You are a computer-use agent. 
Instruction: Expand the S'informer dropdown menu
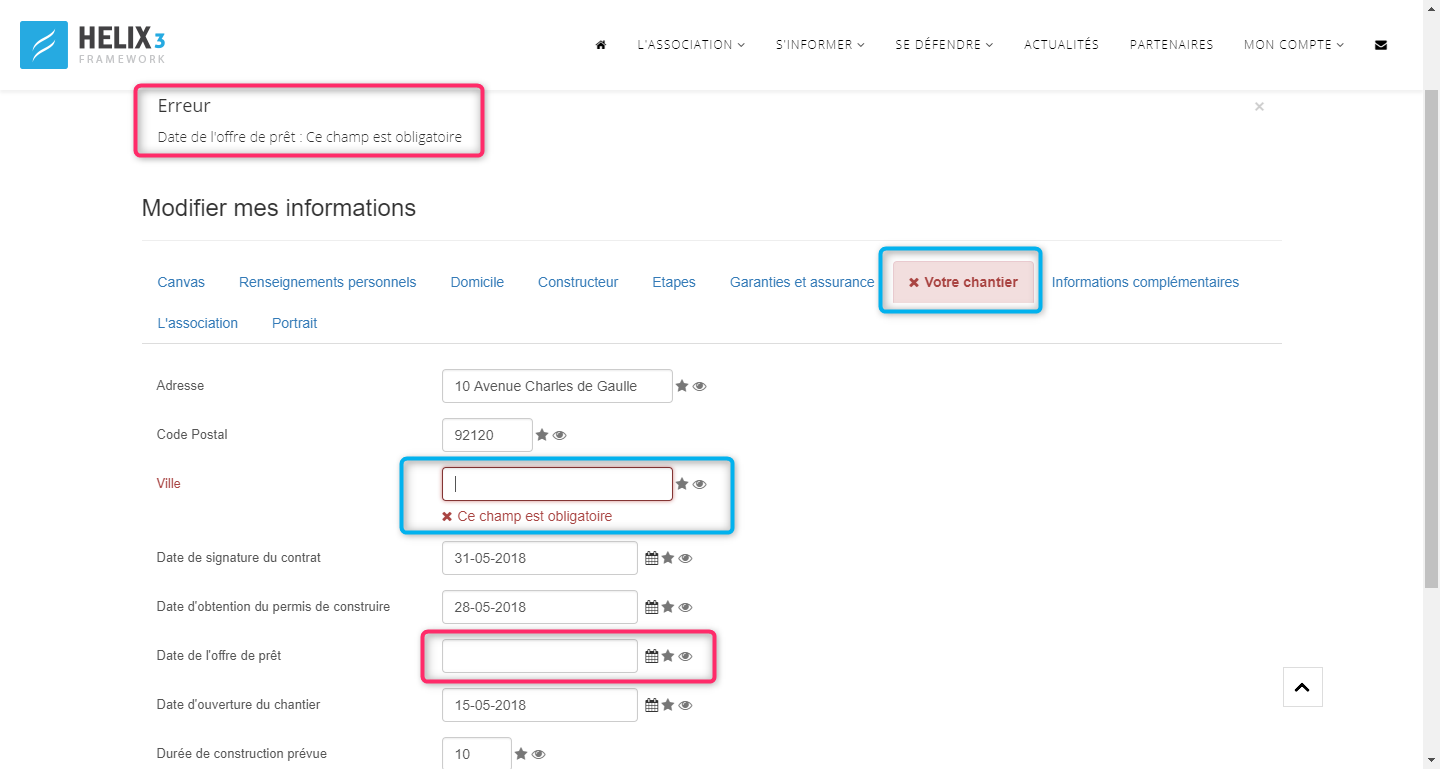(x=820, y=45)
